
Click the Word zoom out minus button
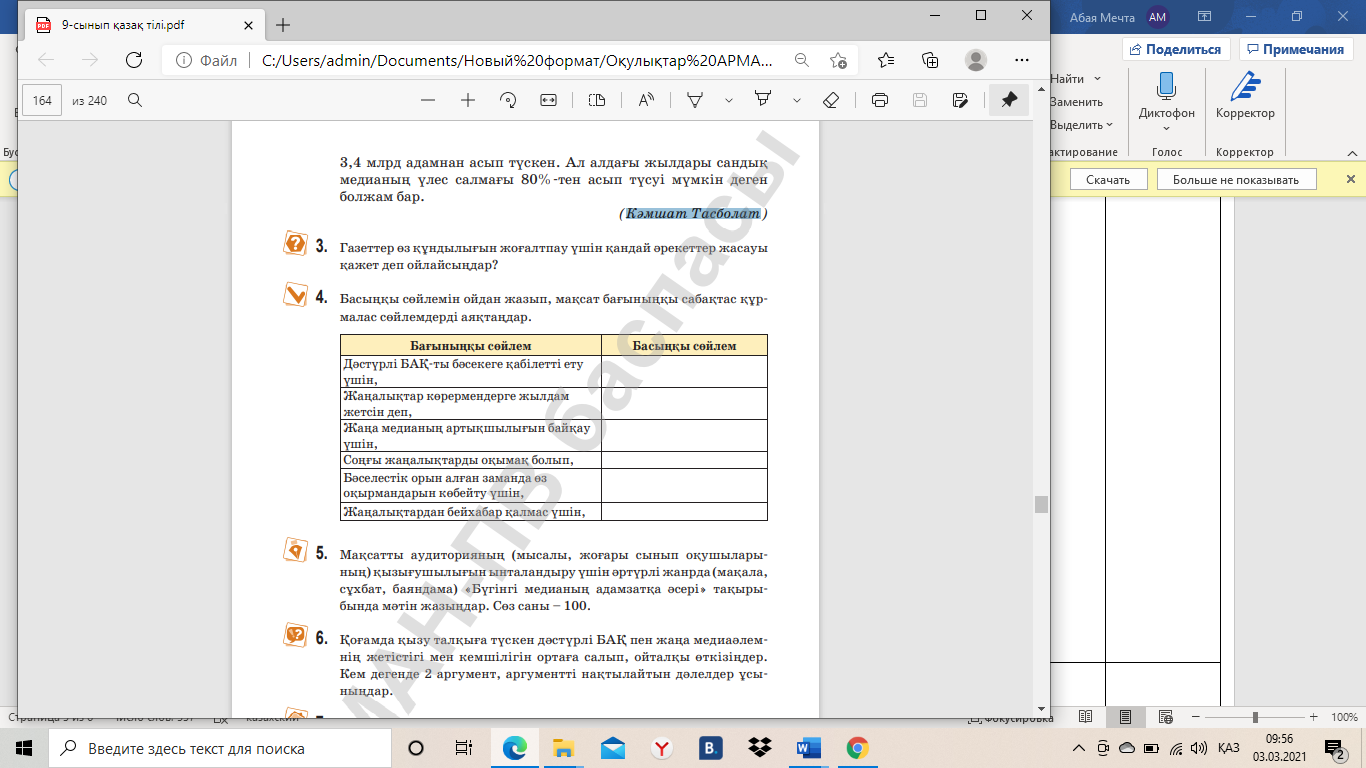point(1196,717)
